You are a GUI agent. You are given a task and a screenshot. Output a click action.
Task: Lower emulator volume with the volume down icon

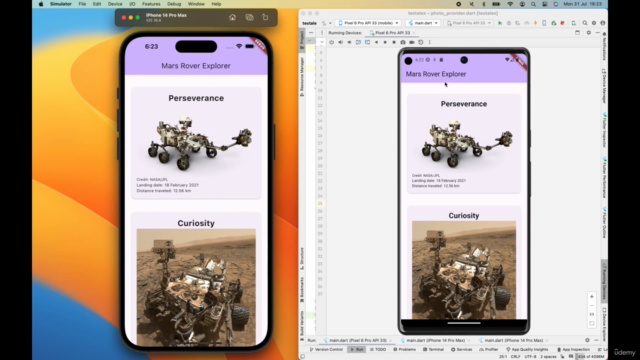pos(349,42)
